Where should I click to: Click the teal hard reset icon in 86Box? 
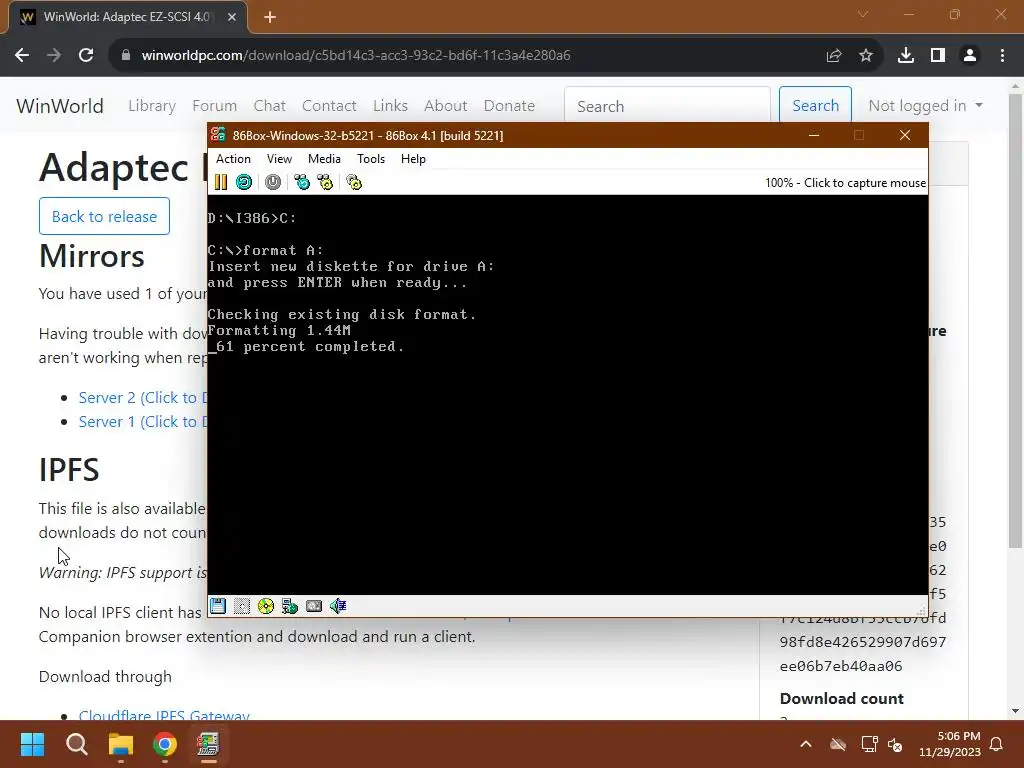[244, 182]
